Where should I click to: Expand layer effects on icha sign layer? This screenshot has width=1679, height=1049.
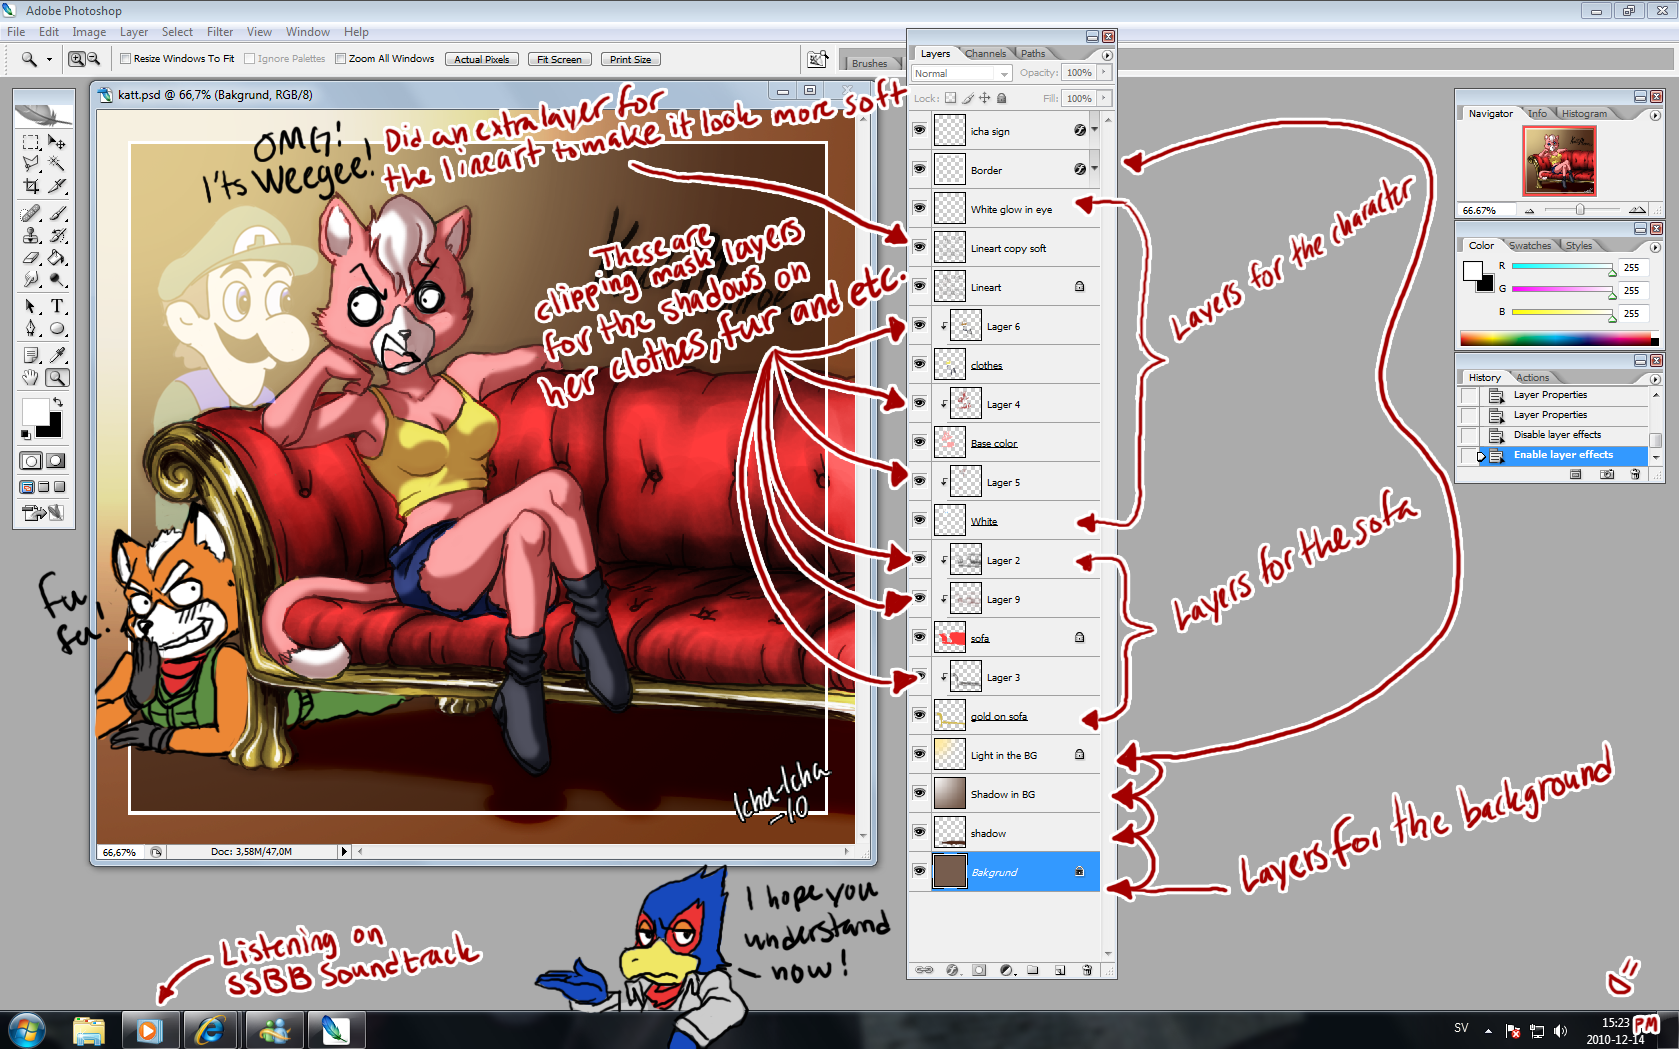[x=1094, y=130]
